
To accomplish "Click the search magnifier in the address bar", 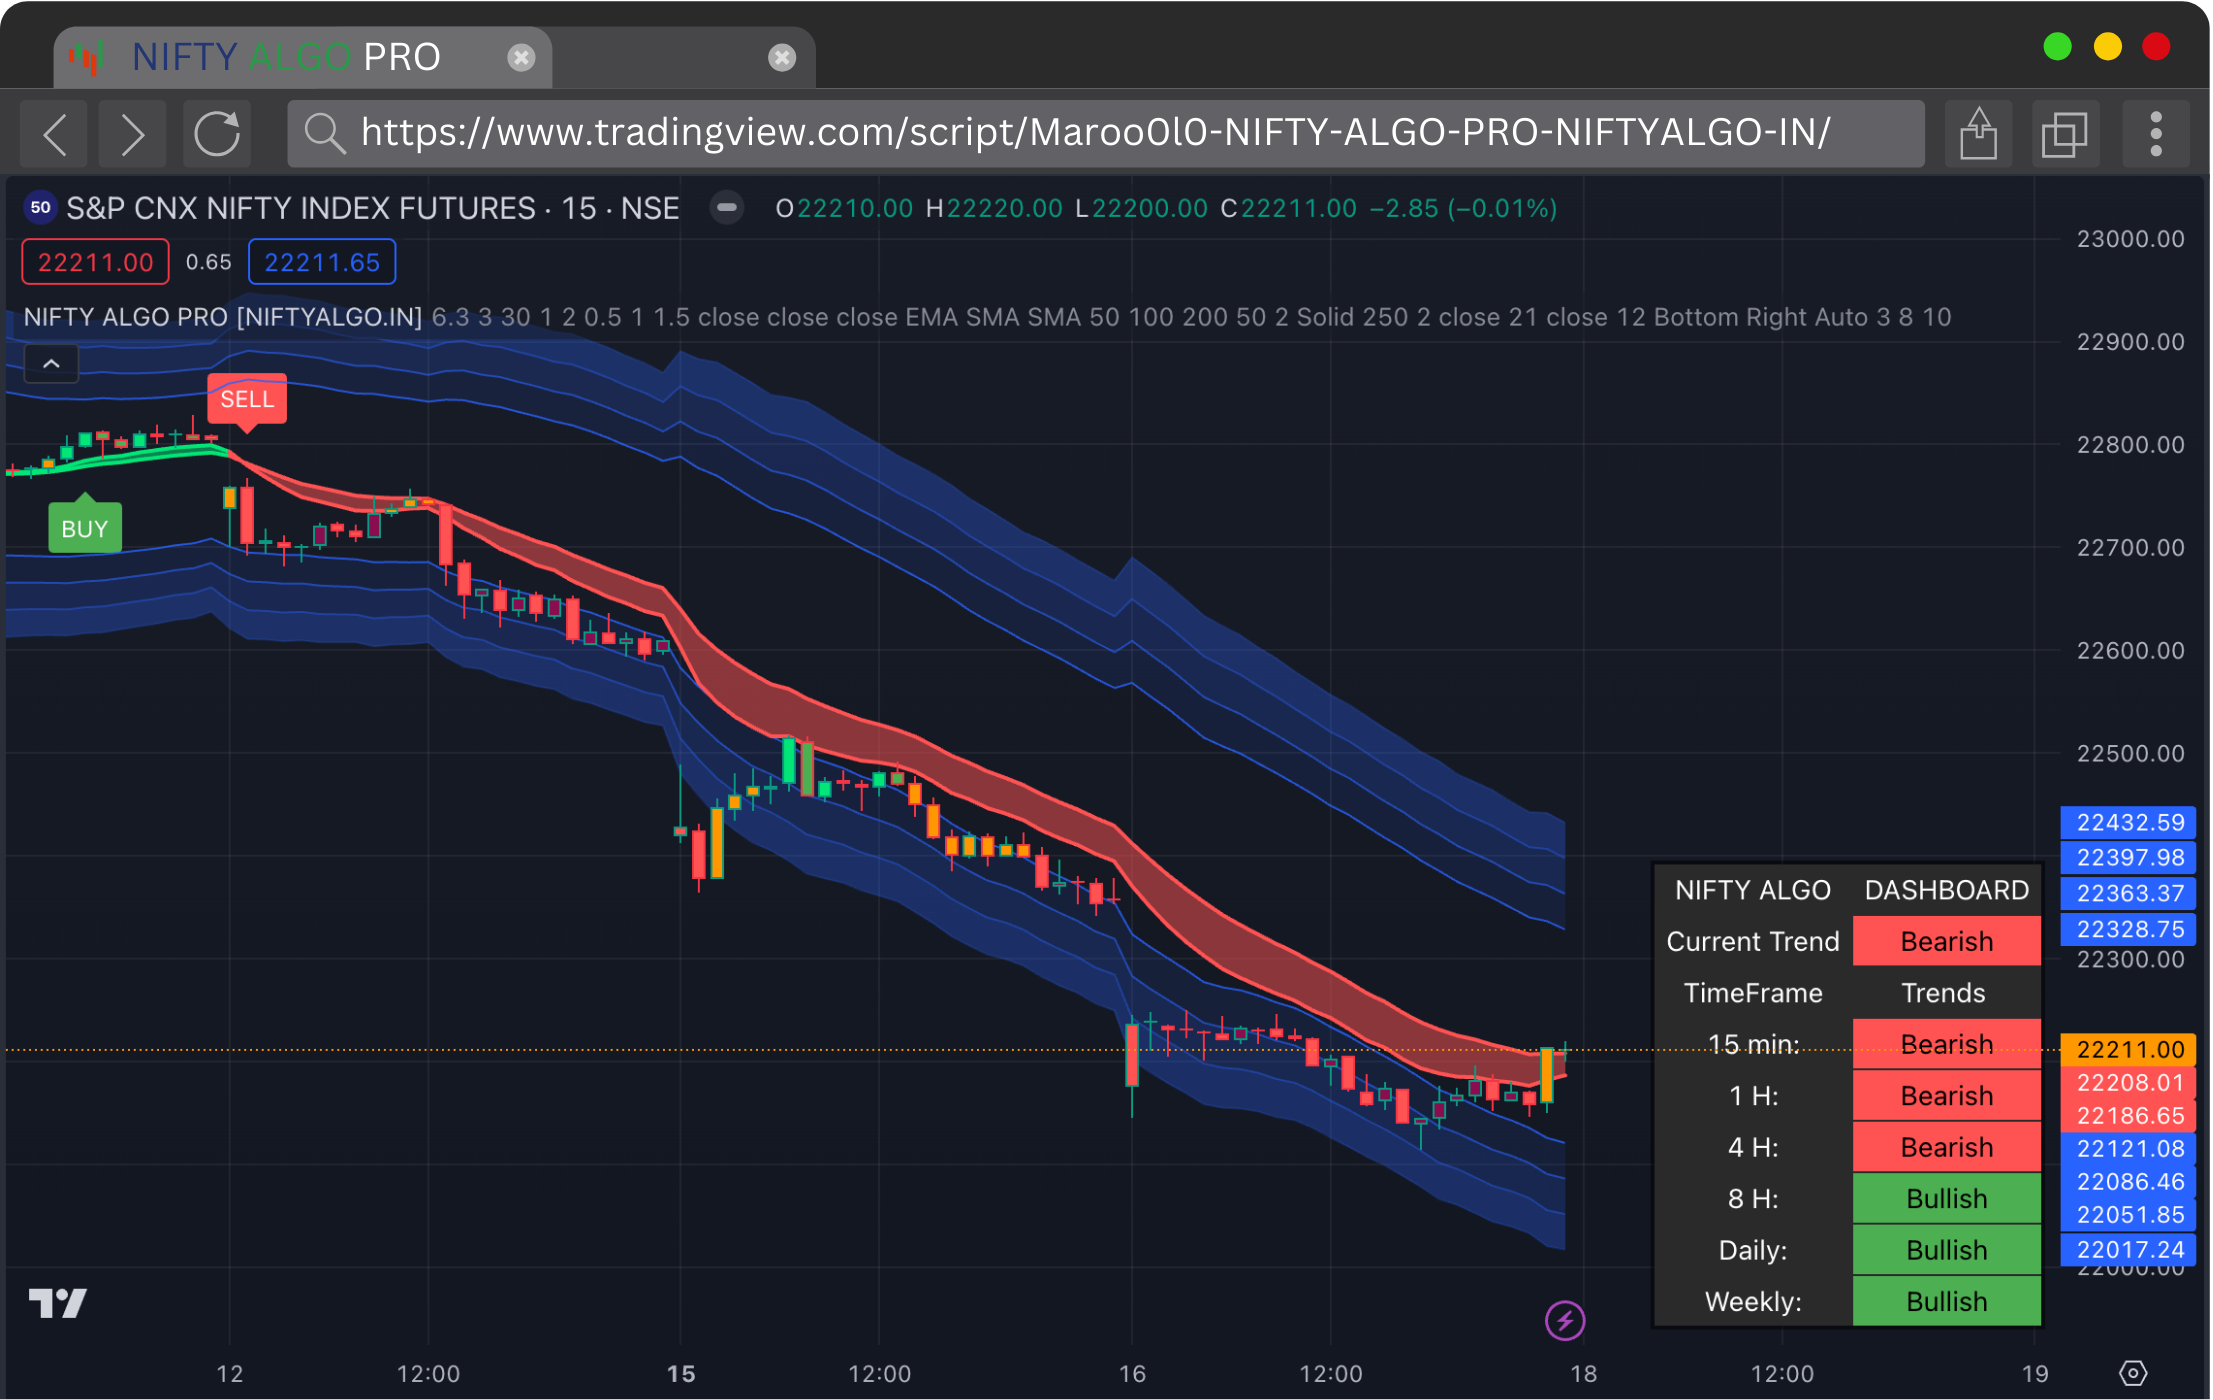I will 325,133.
